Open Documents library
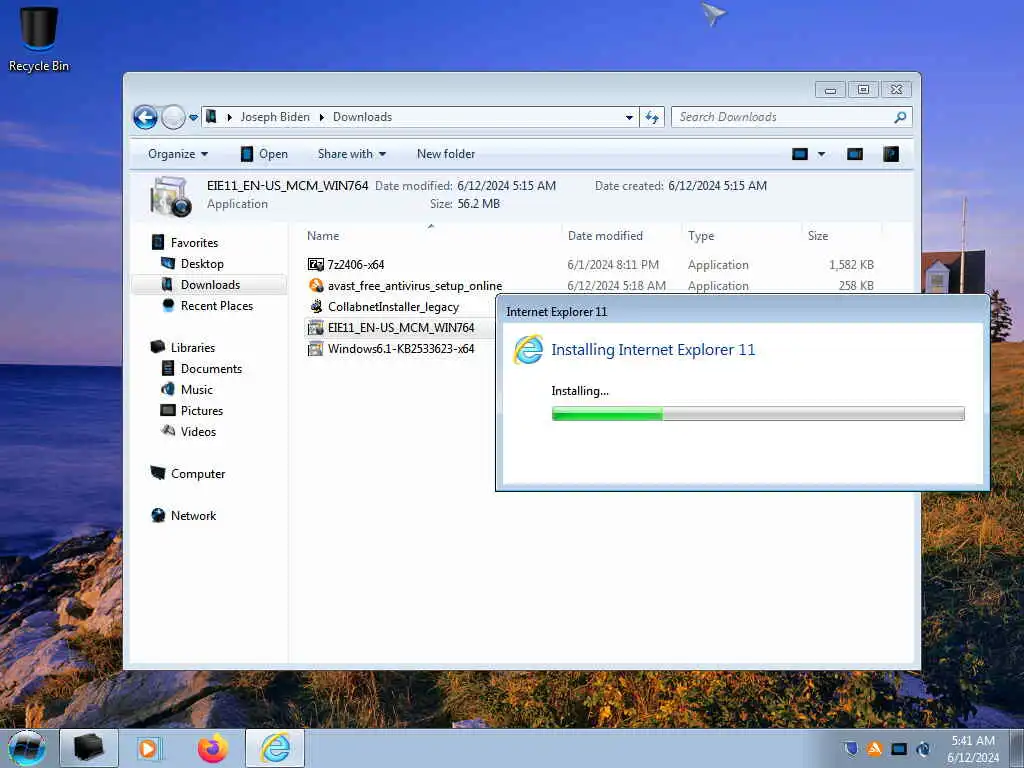Screen dimensions: 1024x768 [211, 368]
